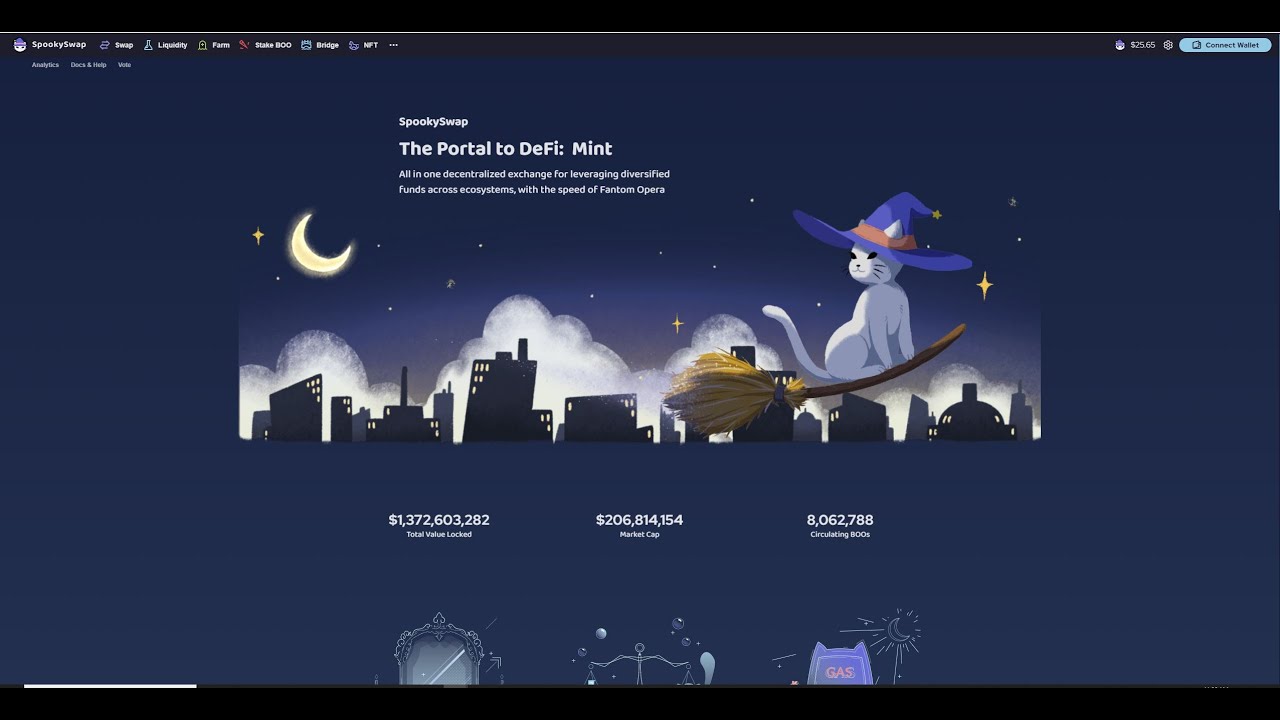The height and width of the screenshot is (720, 1280).
Task: Click the wallet icon inside Connect Wallet
Action: [x=1197, y=45]
